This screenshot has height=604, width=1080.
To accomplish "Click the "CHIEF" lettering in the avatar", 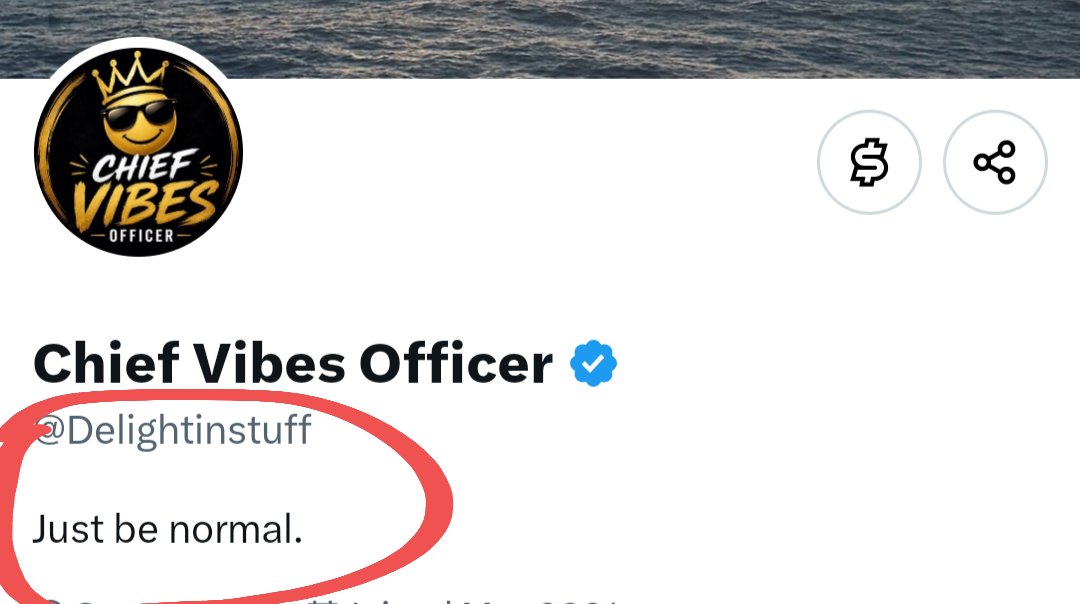I will (143, 167).
